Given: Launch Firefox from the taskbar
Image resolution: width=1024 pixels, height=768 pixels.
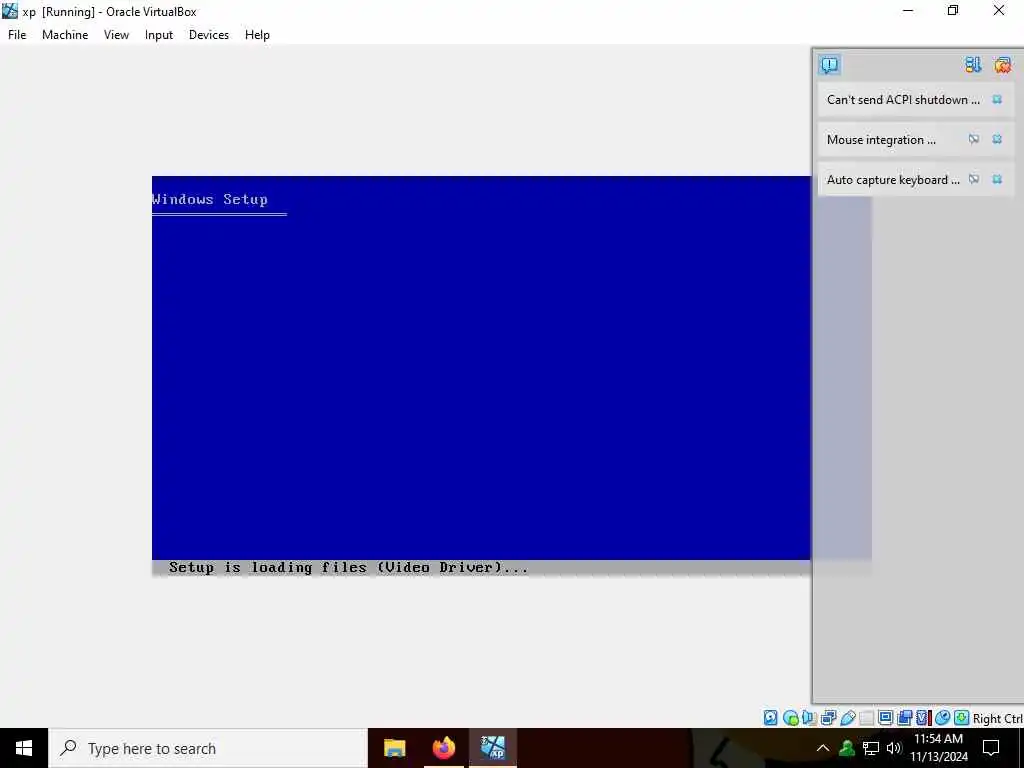Looking at the screenshot, I should pos(444,748).
